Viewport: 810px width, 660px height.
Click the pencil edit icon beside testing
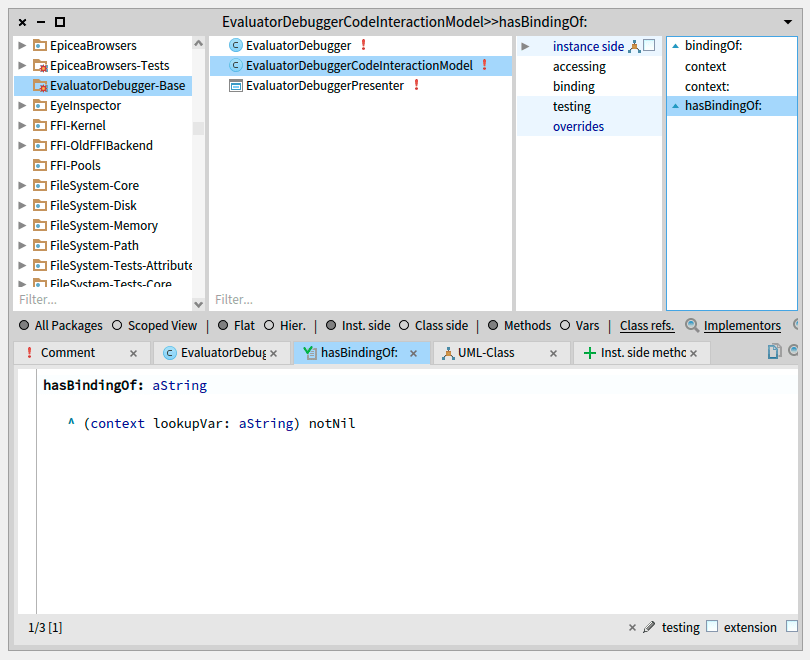(x=649, y=627)
